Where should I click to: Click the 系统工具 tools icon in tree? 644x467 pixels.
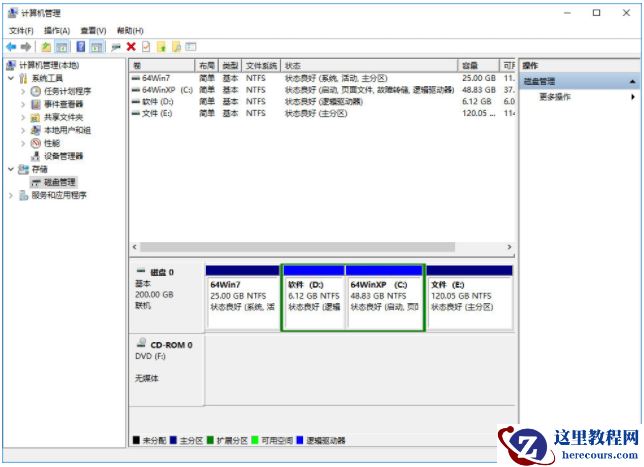tap(24, 78)
